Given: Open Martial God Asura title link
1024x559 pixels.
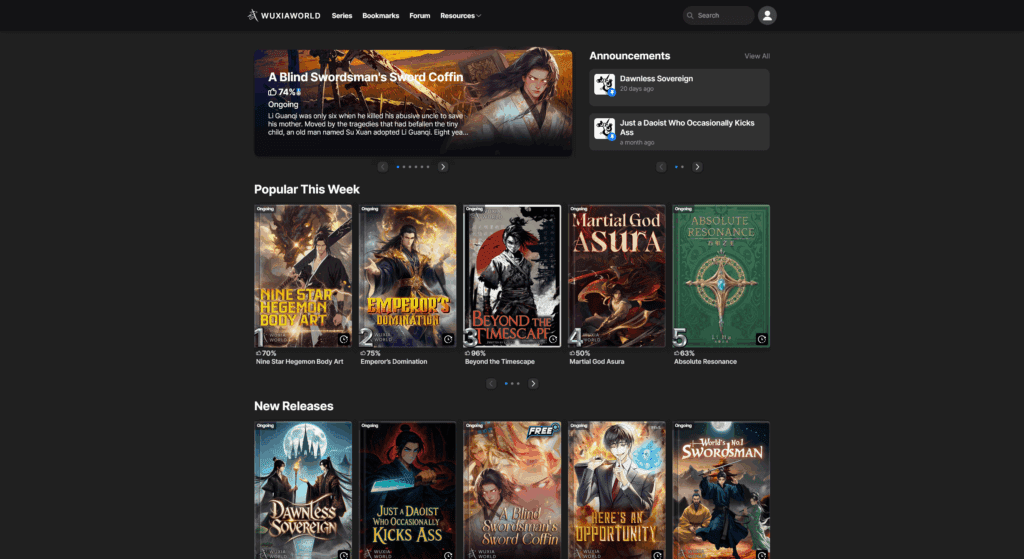Looking at the screenshot, I should 597,362.
